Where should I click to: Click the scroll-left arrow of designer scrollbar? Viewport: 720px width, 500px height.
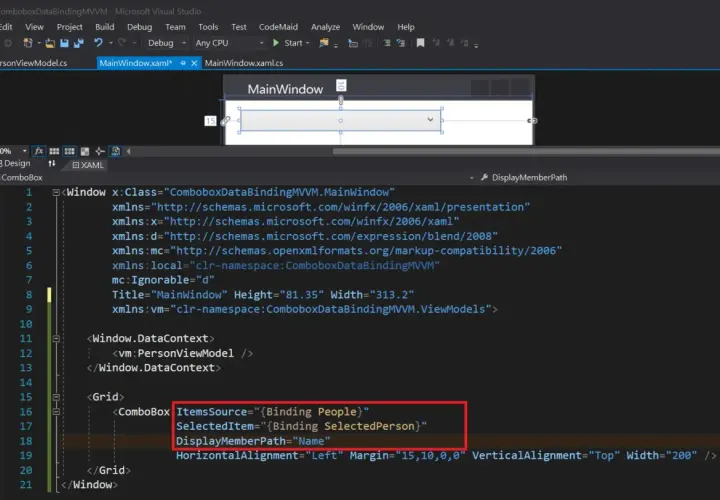click(x=129, y=151)
